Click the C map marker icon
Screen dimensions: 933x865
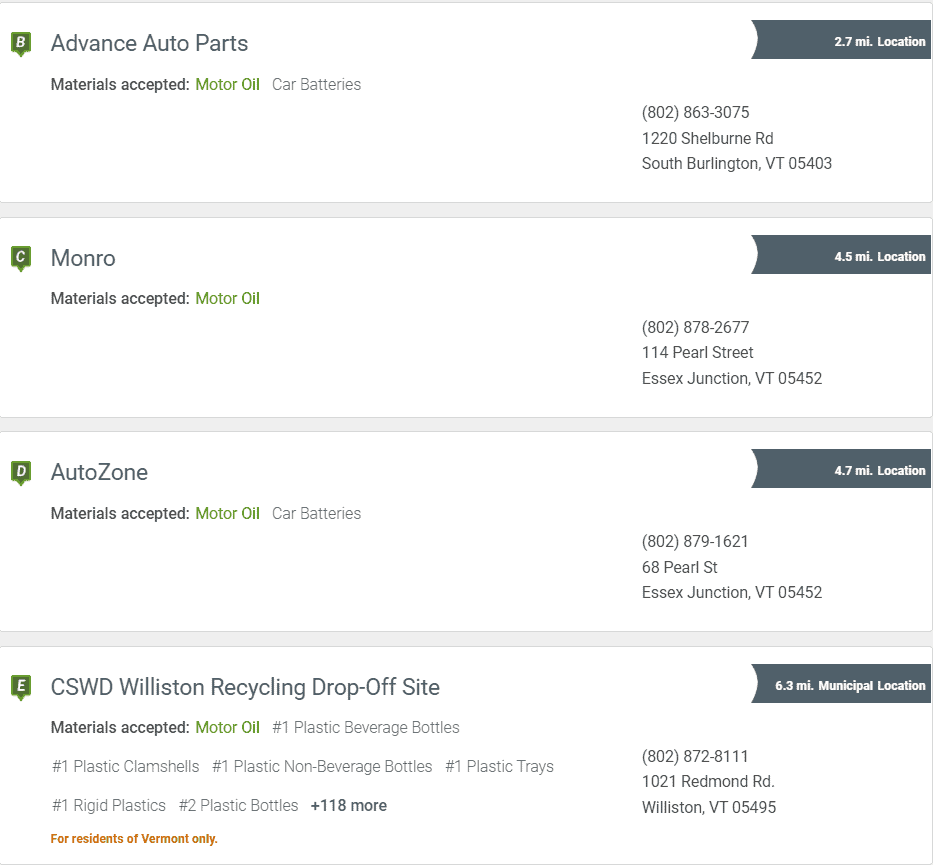[20, 258]
